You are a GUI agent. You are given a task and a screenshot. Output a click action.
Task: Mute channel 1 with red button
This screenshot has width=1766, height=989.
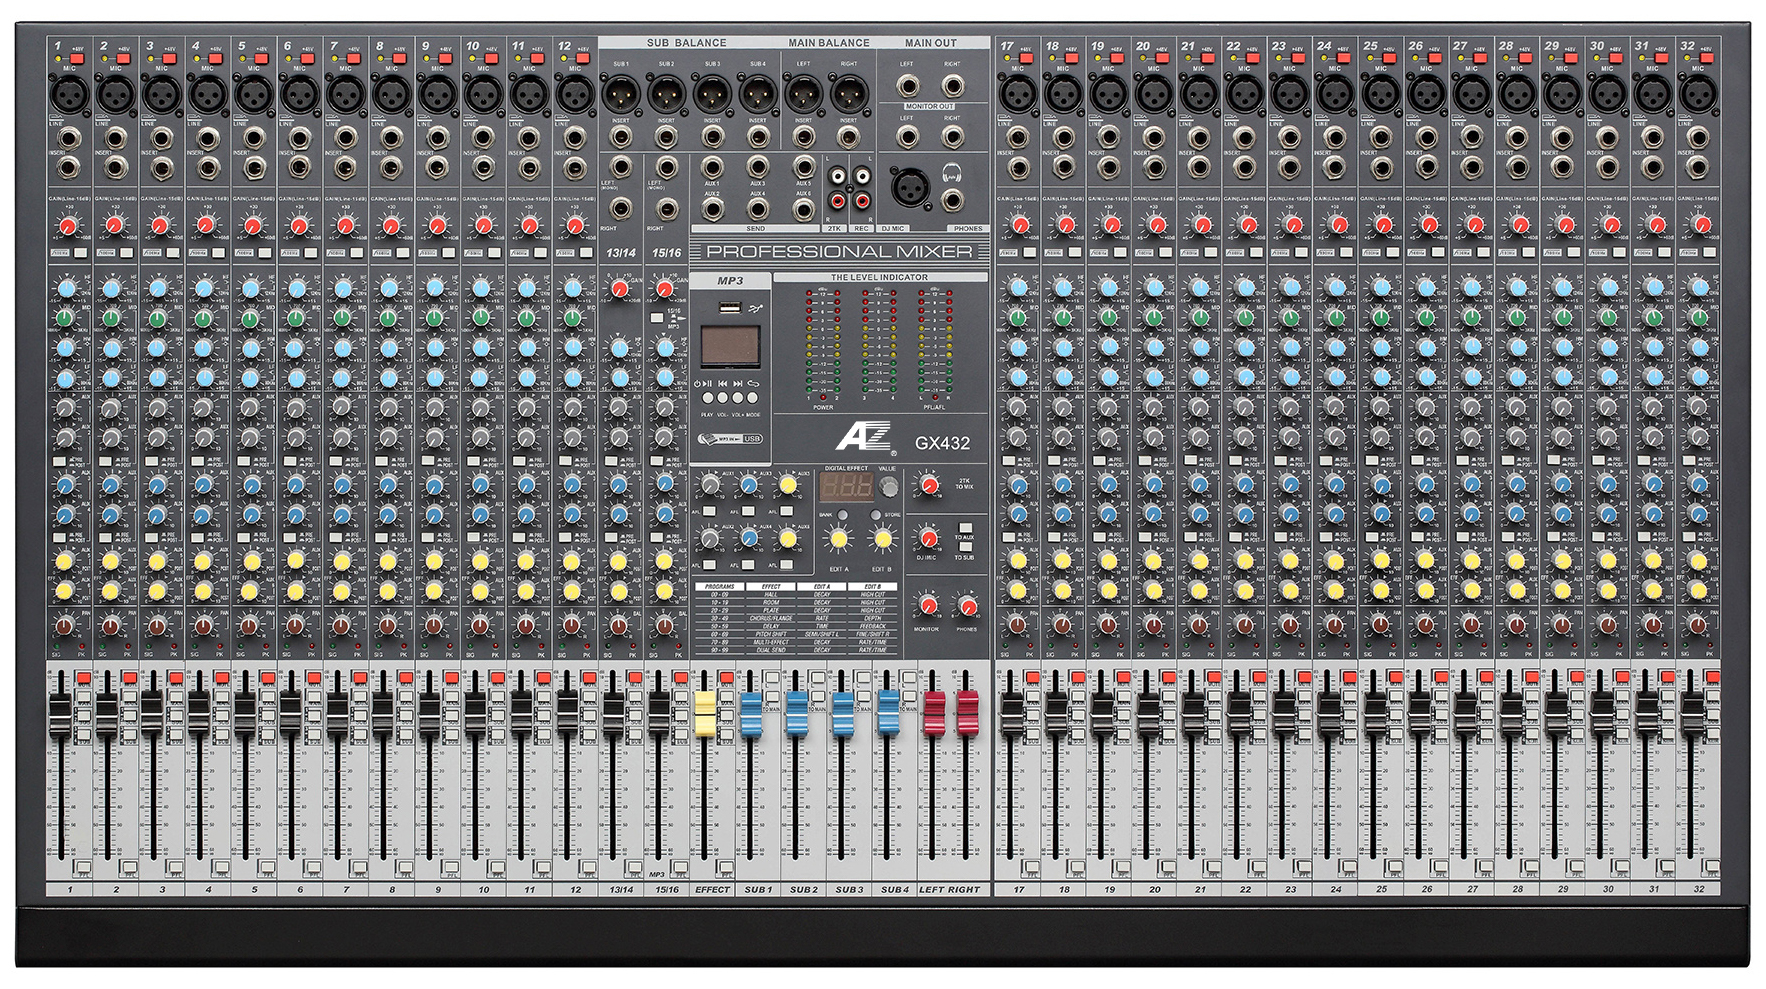point(83,678)
